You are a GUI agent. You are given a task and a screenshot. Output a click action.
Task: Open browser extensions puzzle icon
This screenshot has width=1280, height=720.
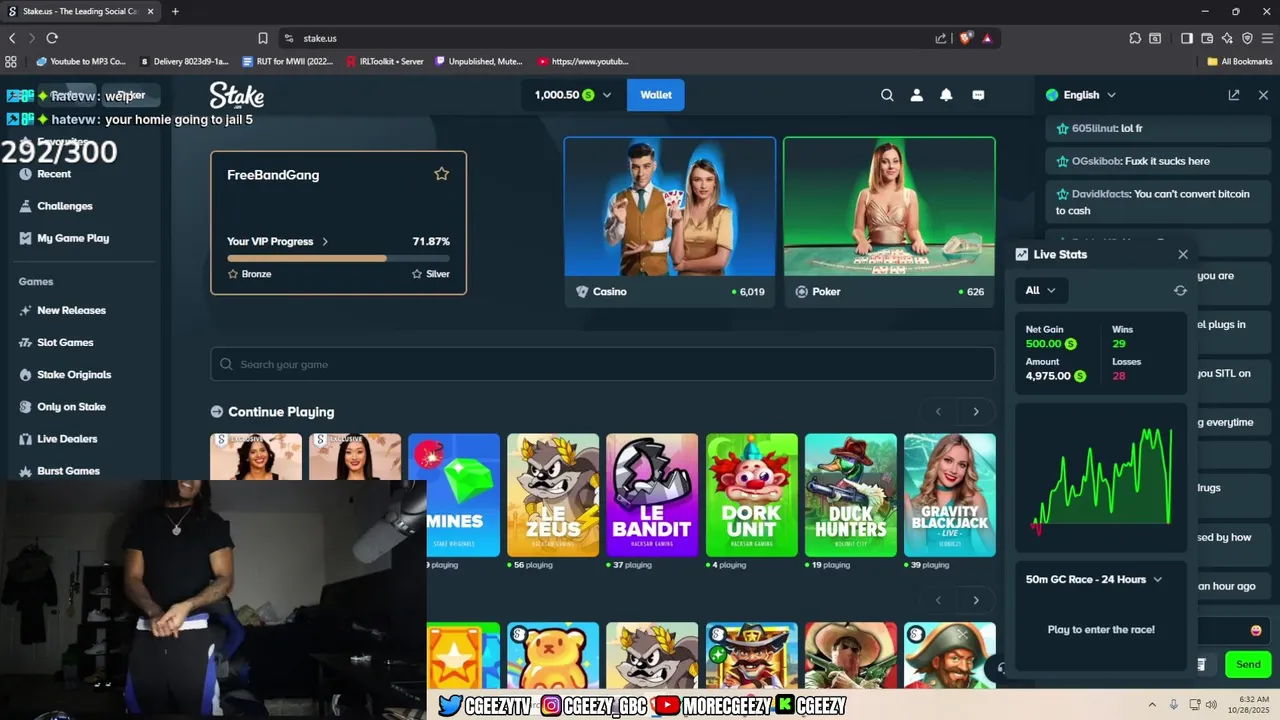1135,38
